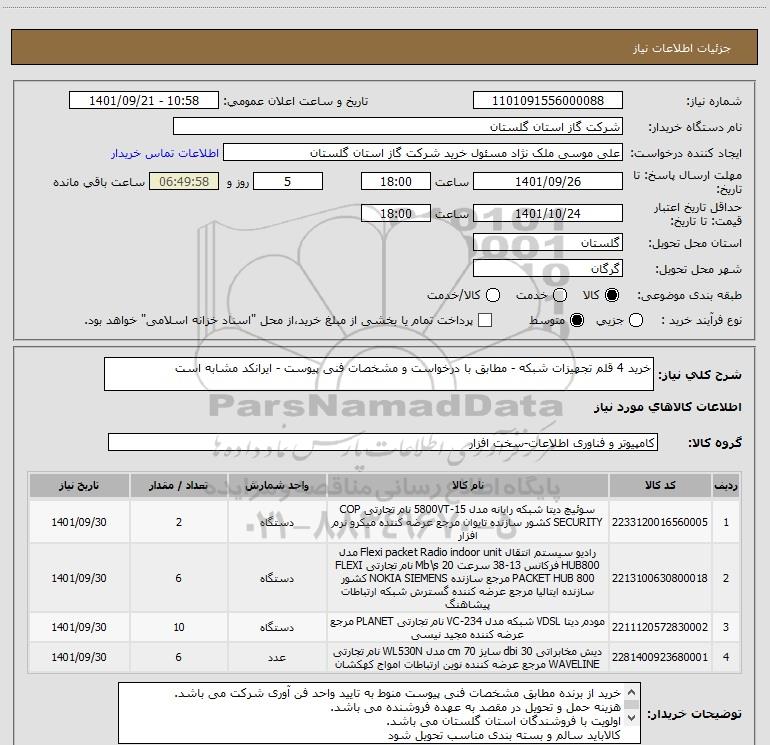770x745 pixels.
Task: Select the متوسط purchase type radio
Action: click(x=577, y=321)
